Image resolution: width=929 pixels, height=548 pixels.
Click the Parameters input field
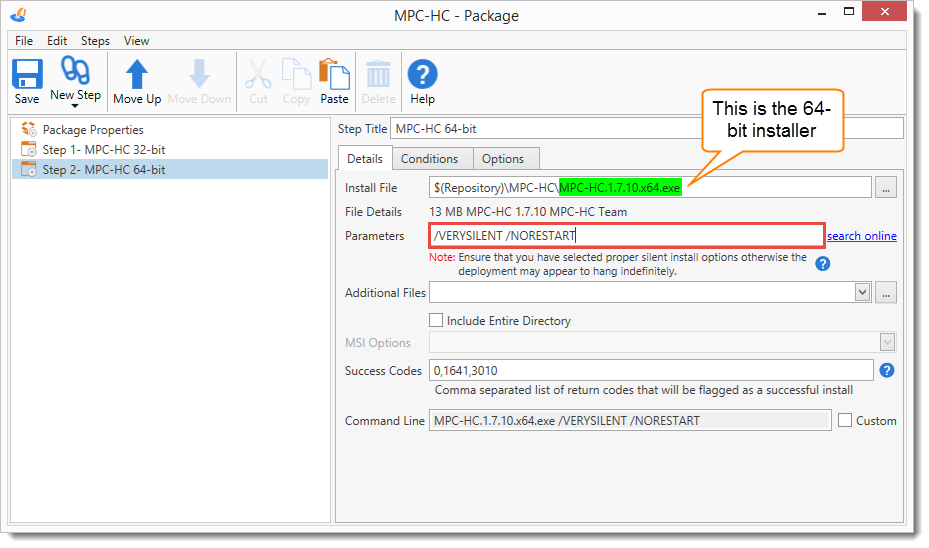pos(627,236)
